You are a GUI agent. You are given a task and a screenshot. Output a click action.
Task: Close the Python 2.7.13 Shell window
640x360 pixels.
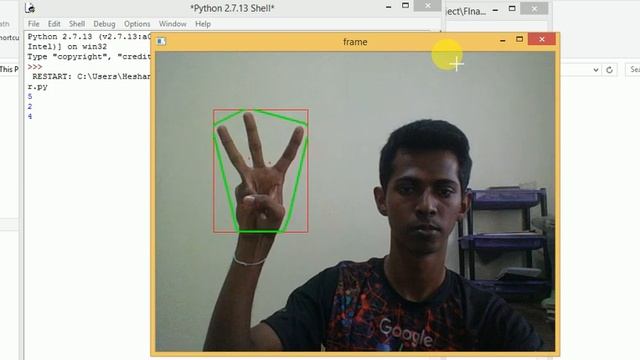tap(427, 6)
